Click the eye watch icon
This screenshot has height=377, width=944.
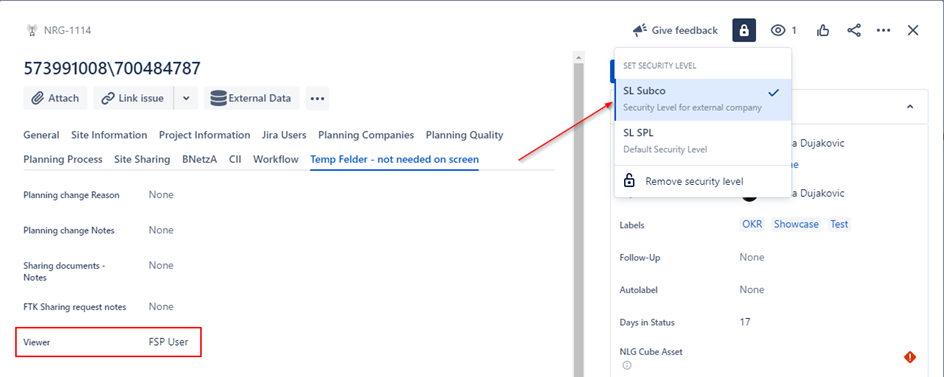pos(778,30)
